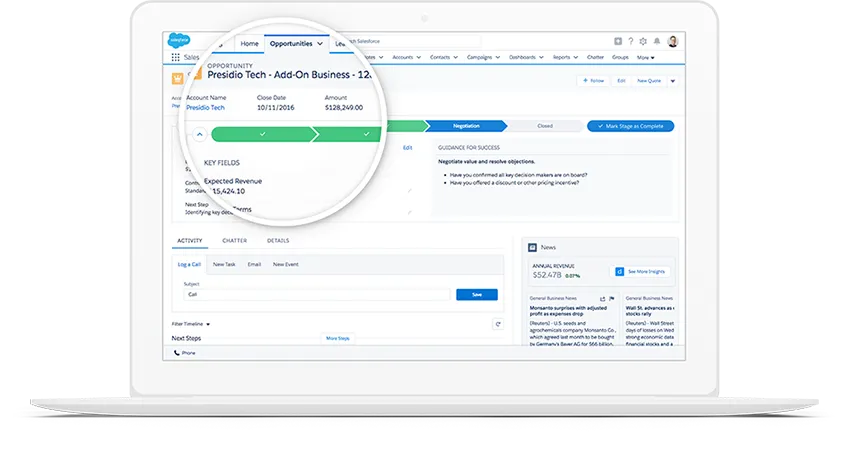Open the dropdown beside New Quote

pos(673,81)
